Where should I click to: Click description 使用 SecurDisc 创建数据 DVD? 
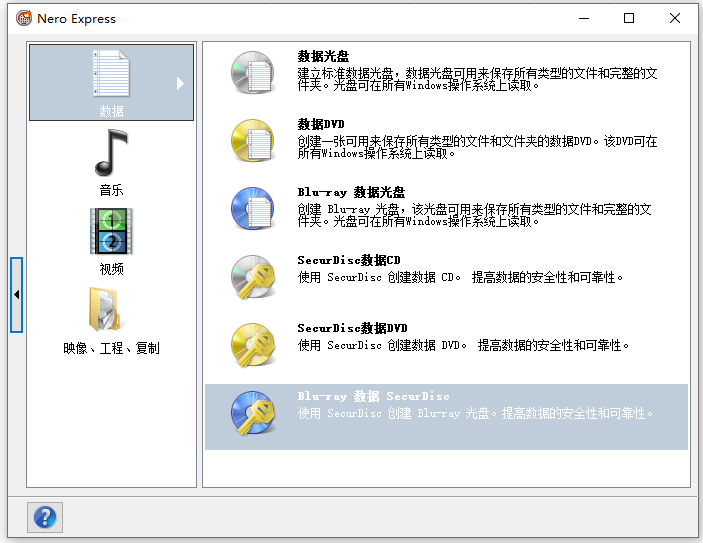[x=464, y=346]
